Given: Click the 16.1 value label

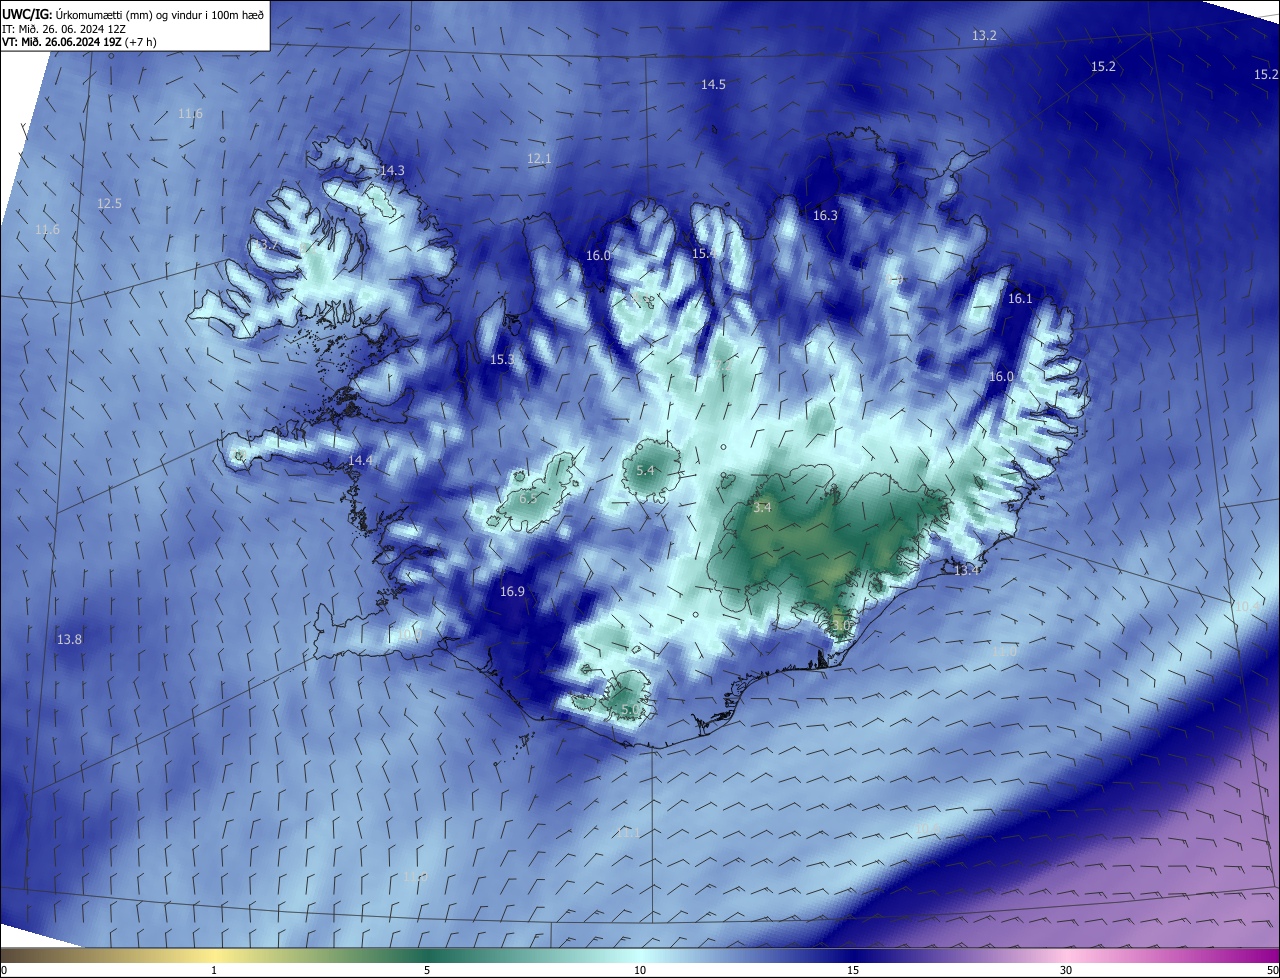Looking at the screenshot, I should (x=1020, y=299).
